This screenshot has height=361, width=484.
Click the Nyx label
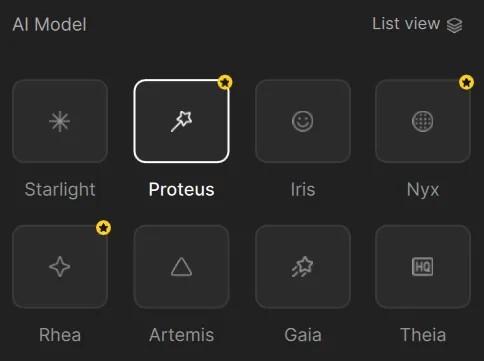click(x=423, y=190)
